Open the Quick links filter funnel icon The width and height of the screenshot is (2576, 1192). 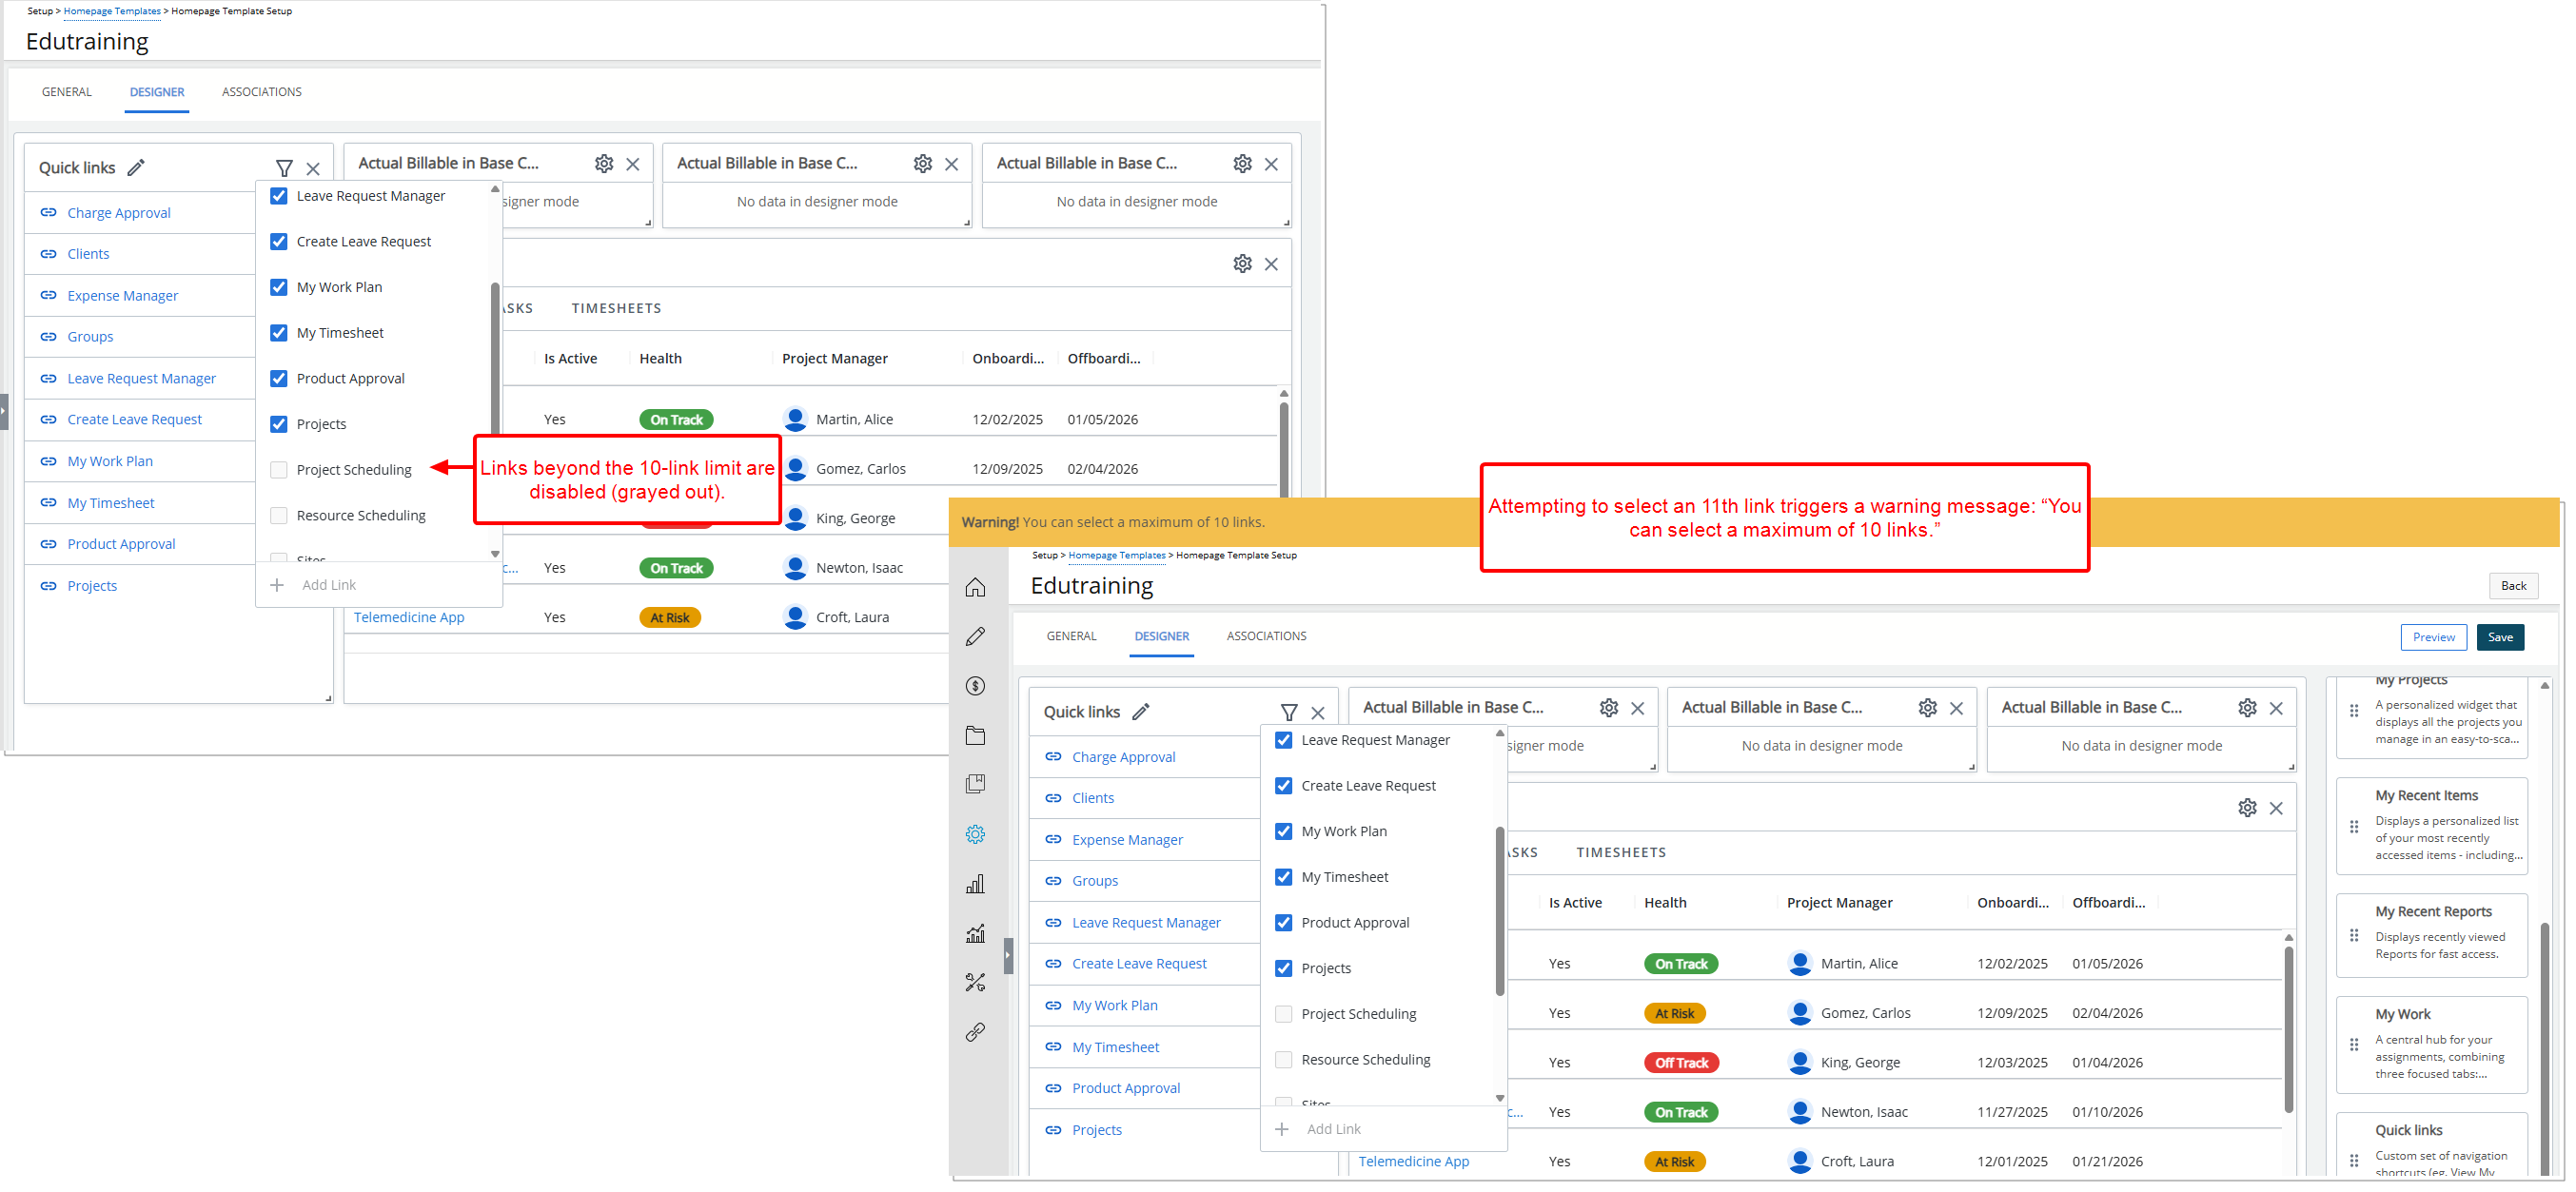pos(1289,712)
